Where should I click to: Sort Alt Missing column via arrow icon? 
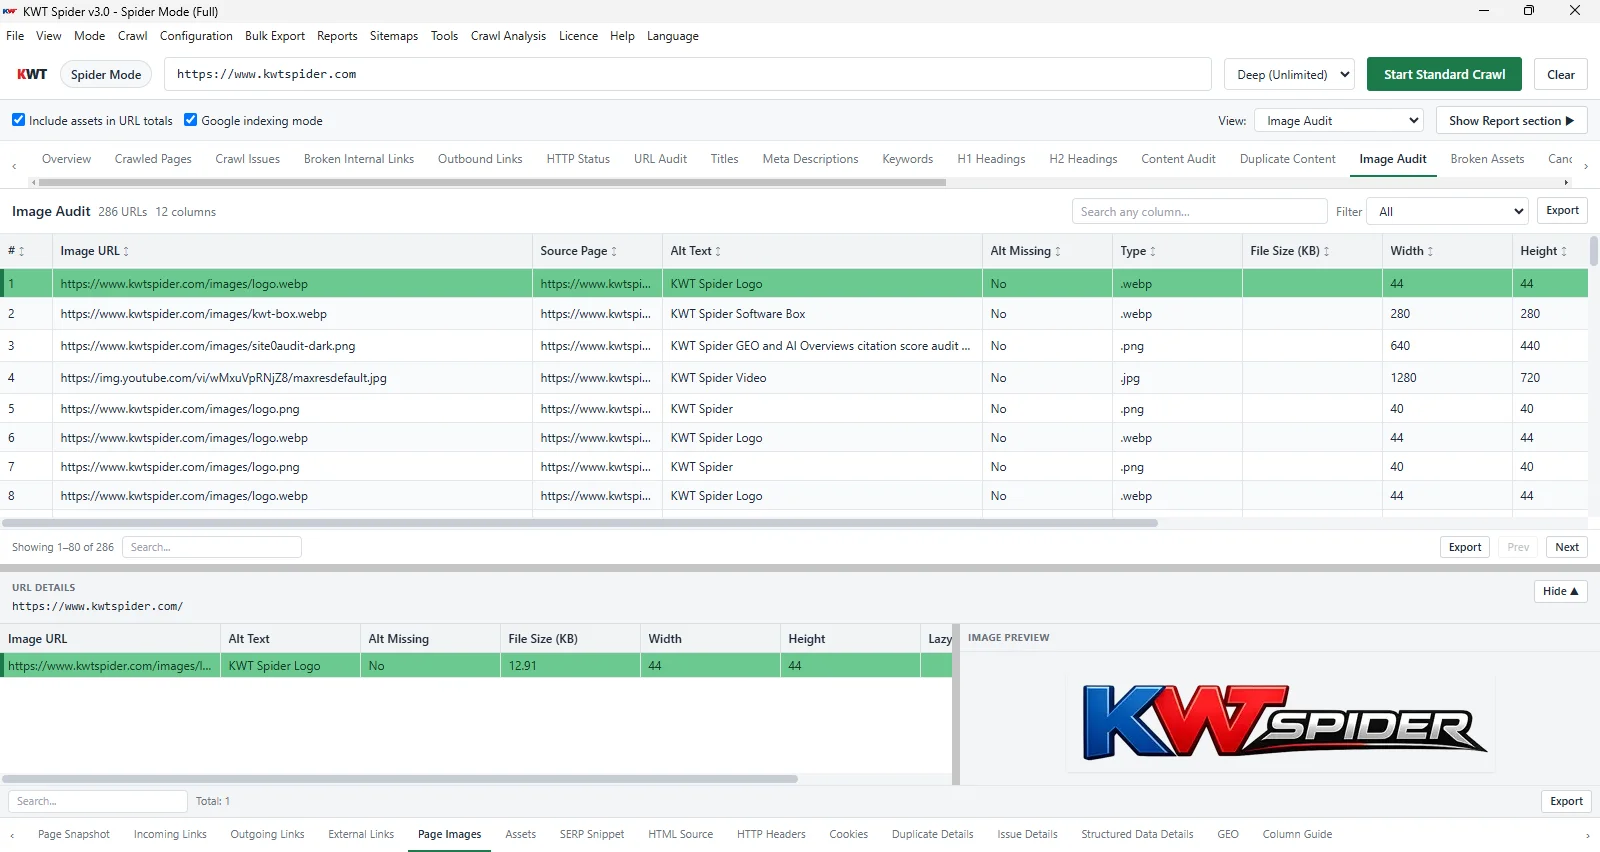[x=1058, y=252]
